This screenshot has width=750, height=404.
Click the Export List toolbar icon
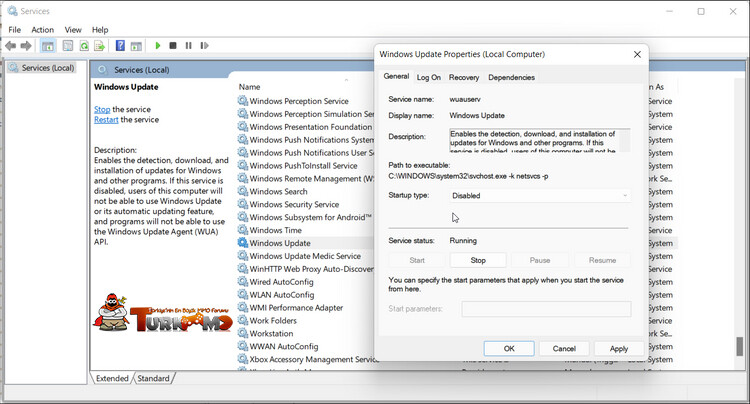coord(99,46)
